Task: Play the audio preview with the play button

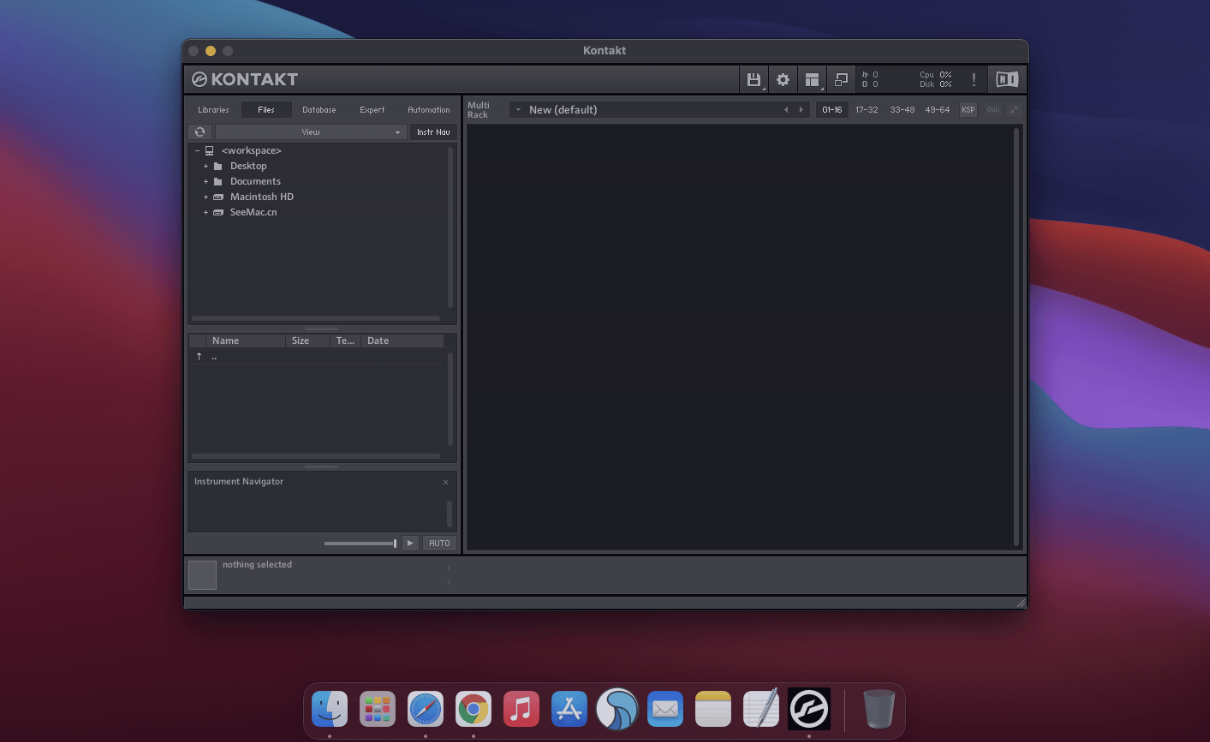Action: click(410, 543)
